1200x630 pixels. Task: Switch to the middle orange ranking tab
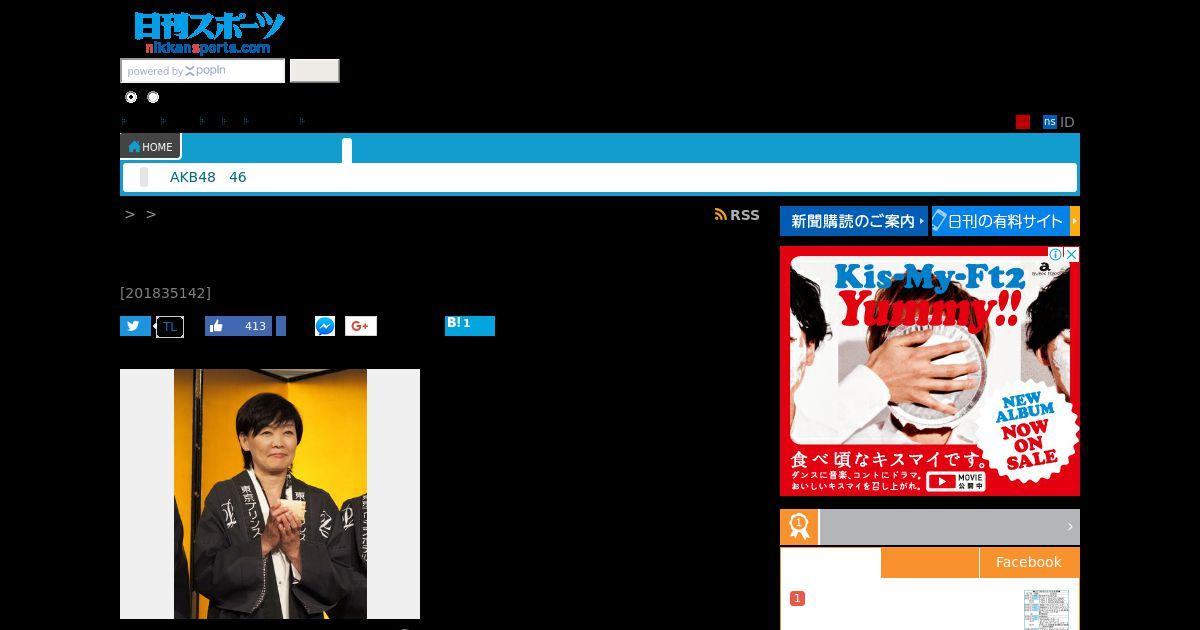tap(930, 562)
